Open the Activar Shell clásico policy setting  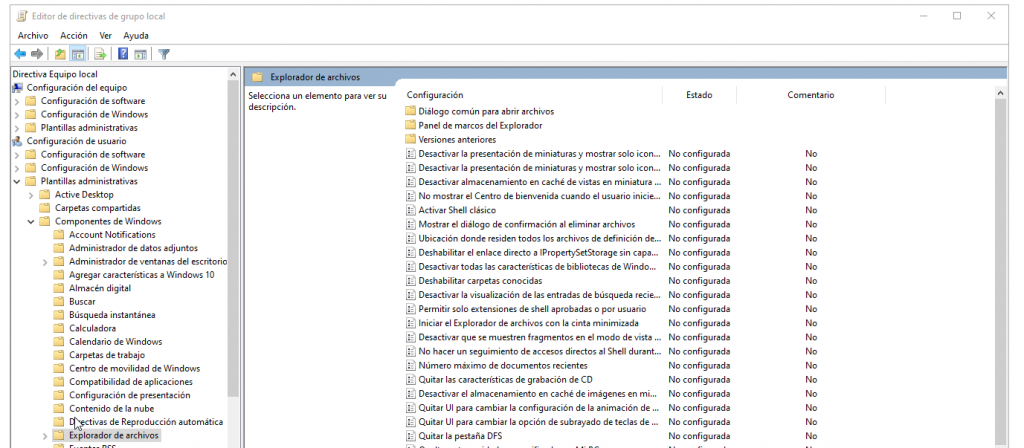click(x=457, y=210)
